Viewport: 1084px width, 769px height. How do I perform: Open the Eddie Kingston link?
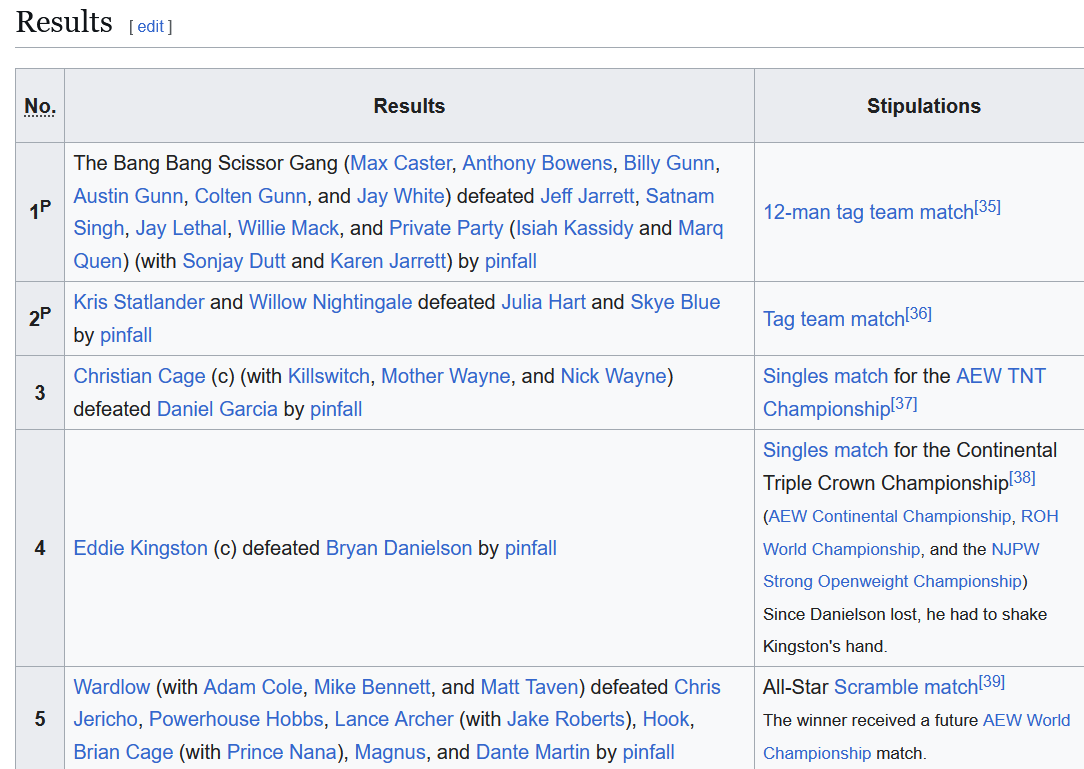140,548
